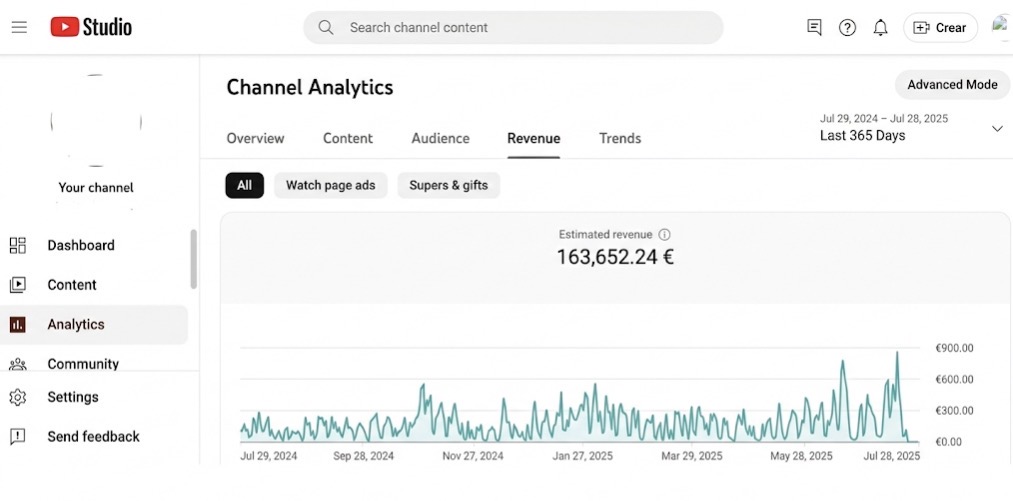Viewport: 1013px width, 501px height.
Task: Click the Dashboard sidebar icon
Action: tap(18, 245)
